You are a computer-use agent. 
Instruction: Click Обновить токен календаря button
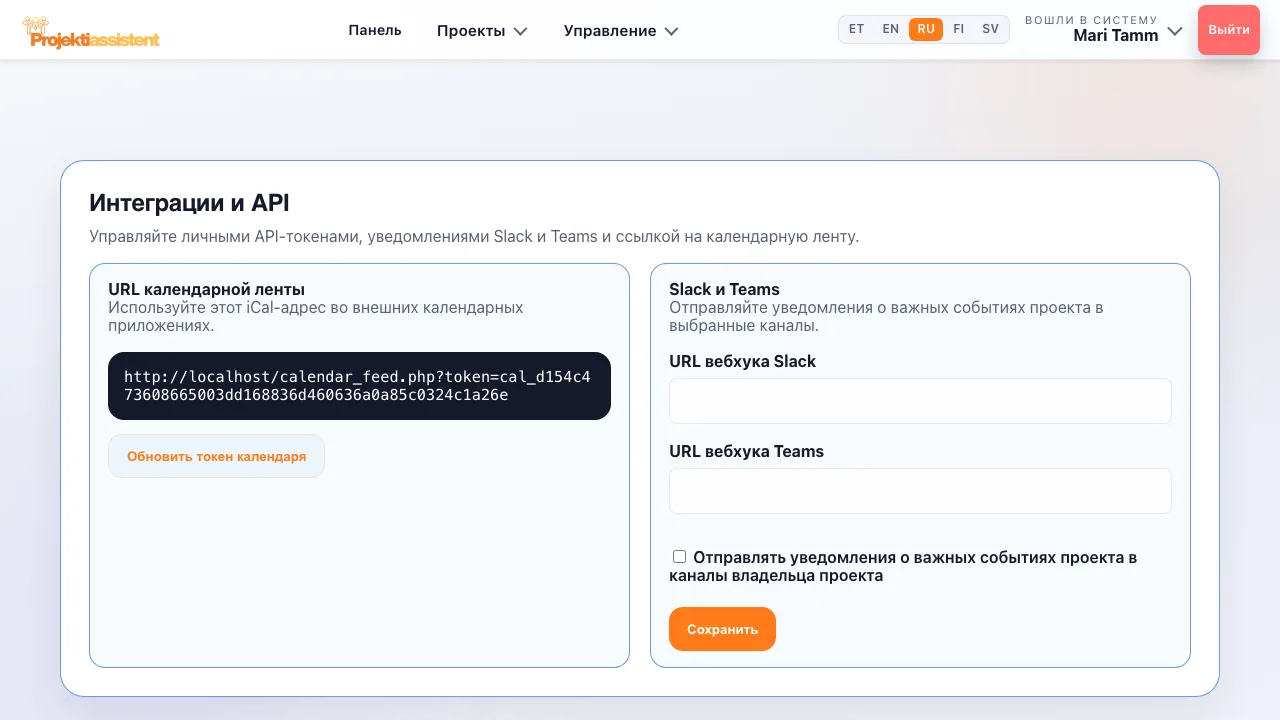216,456
